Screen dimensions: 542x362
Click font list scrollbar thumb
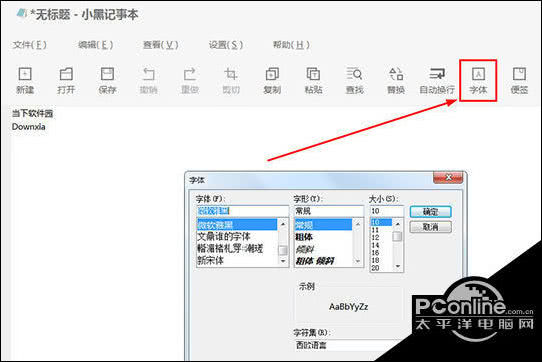tap(283, 250)
